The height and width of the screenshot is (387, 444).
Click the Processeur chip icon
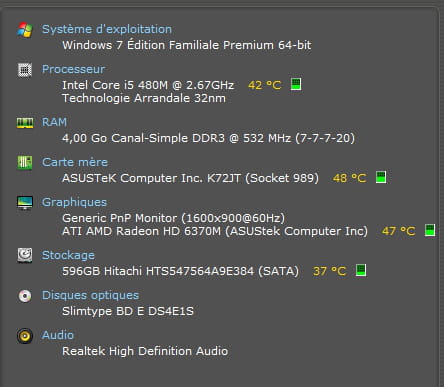point(25,70)
